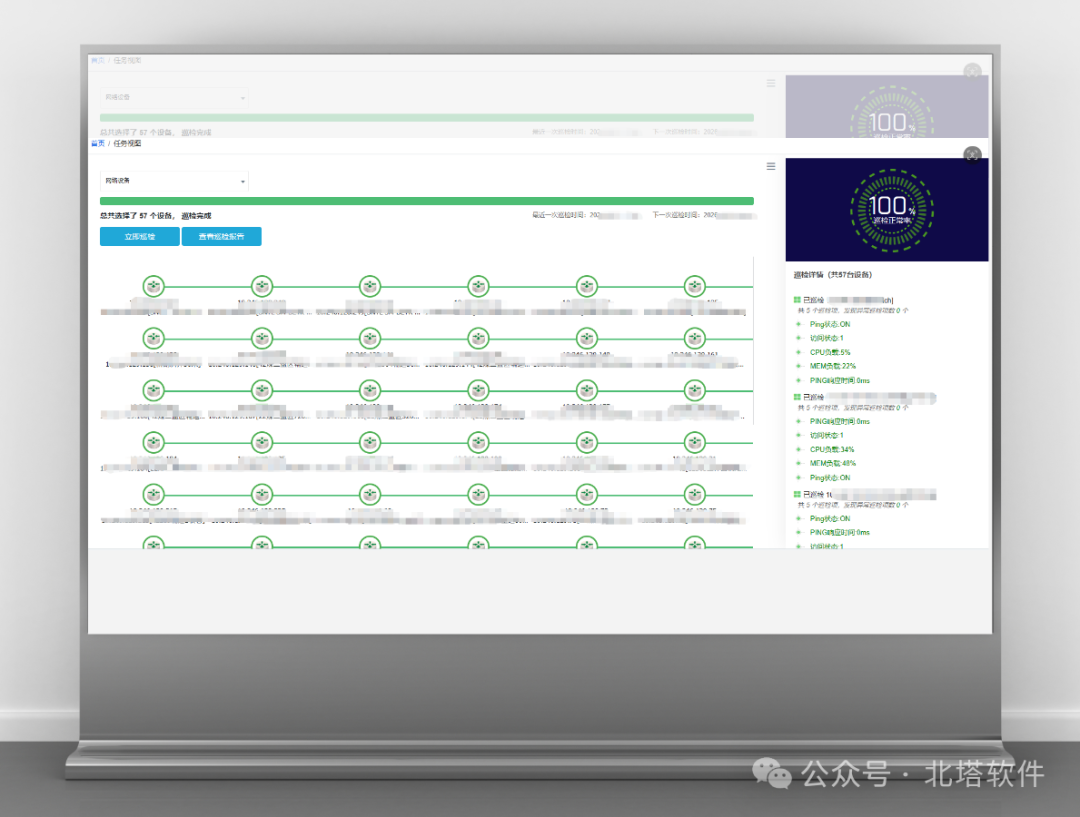
Task: Select first device node icon in fourth row
Action: point(154,442)
